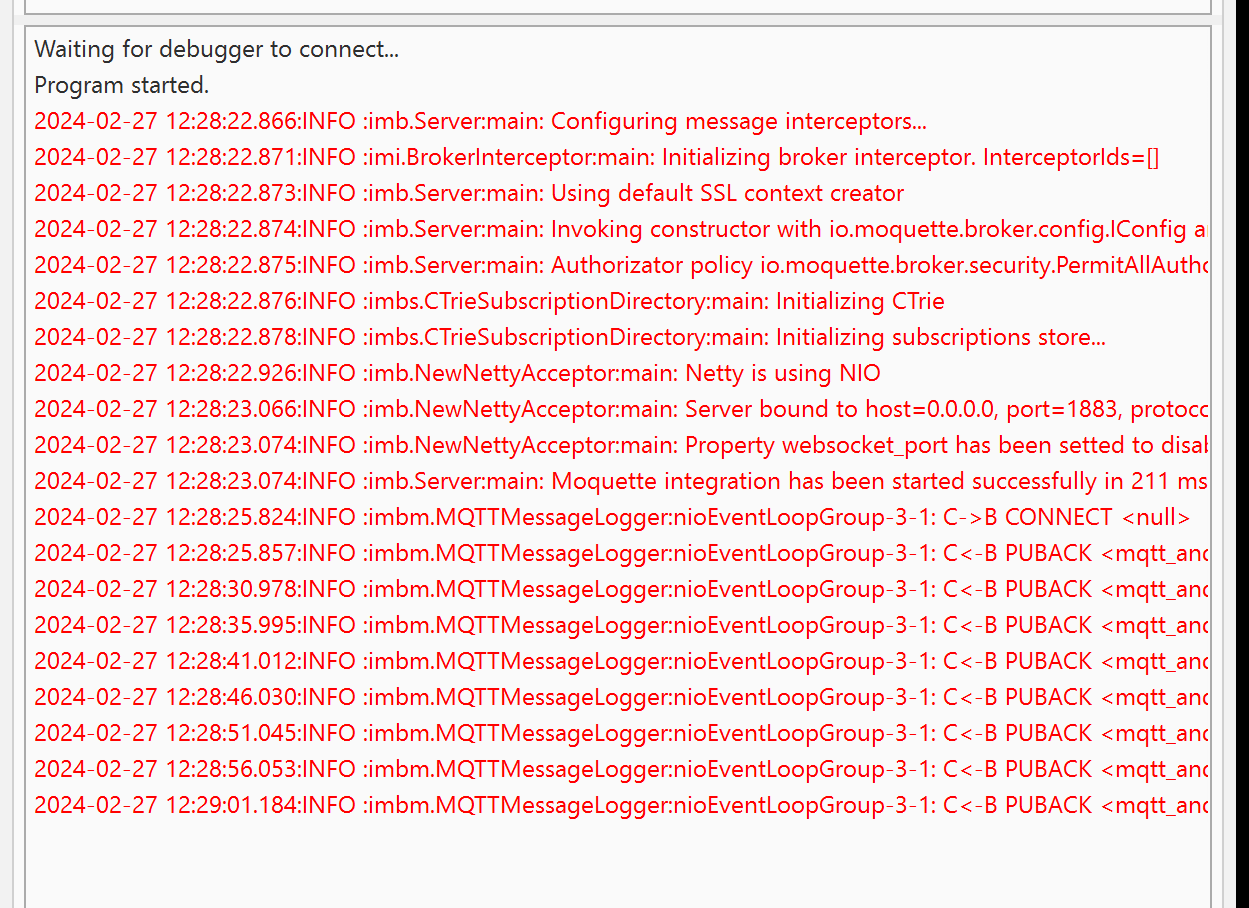Select the PUBACK entry timestamped 12:28:30.978
Viewport: 1249px width, 908px height.
click(x=620, y=589)
